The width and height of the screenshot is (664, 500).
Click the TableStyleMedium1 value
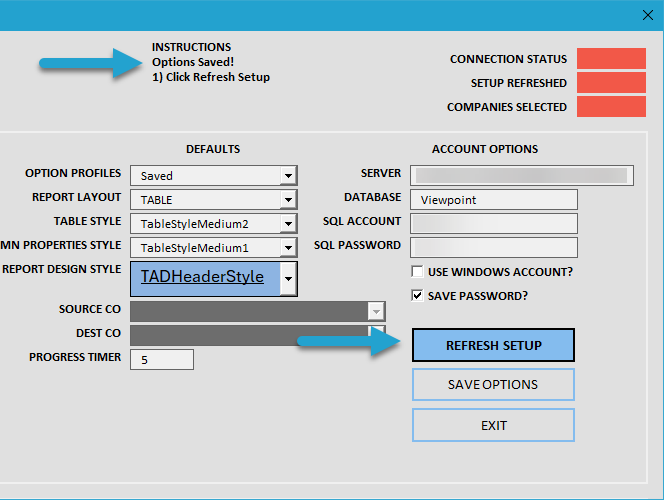point(194,248)
